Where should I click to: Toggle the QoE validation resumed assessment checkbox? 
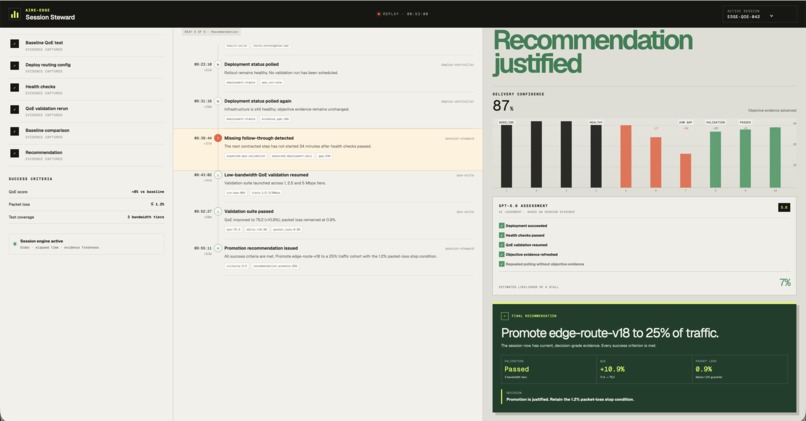[502, 245]
